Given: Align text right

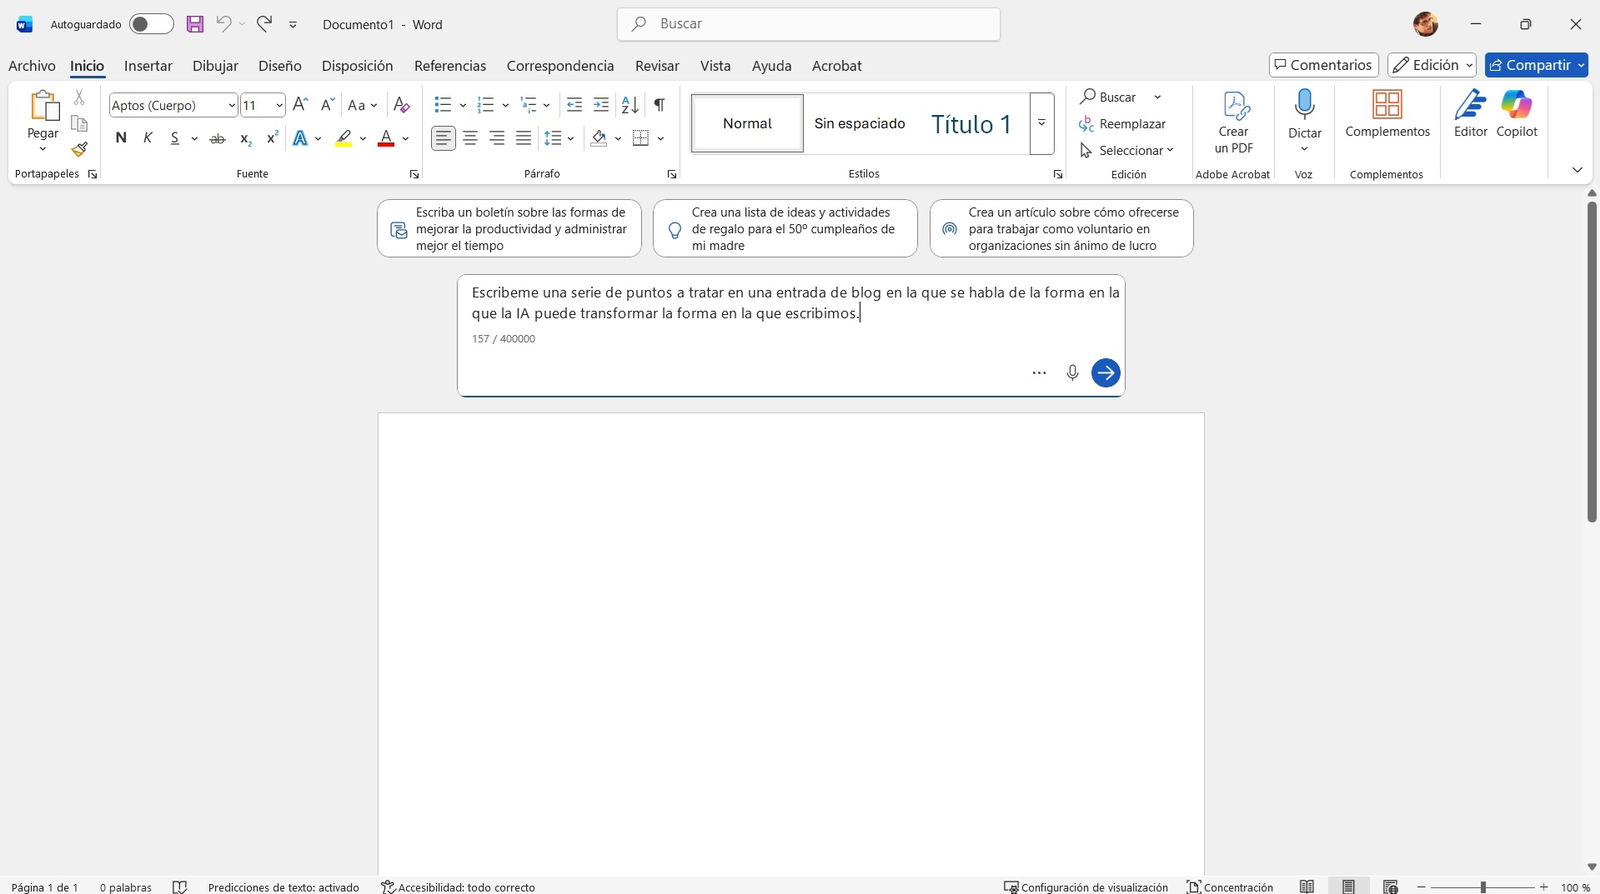Looking at the screenshot, I should pyautogui.click(x=497, y=139).
